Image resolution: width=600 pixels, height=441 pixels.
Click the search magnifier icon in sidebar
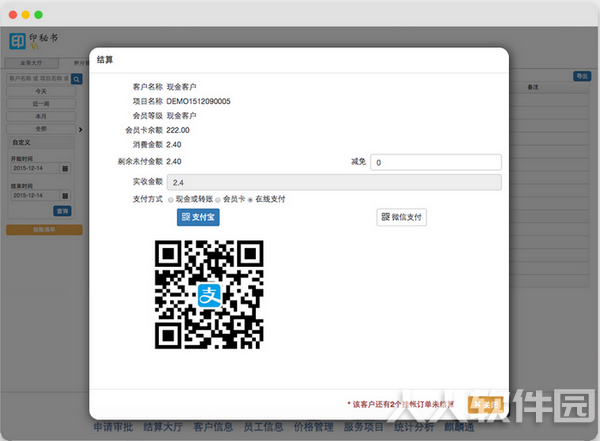pyautogui.click(x=77, y=79)
